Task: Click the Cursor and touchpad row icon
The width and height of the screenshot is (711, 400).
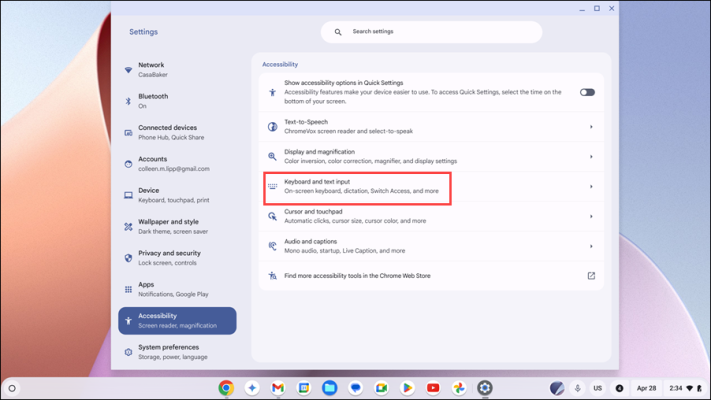Action: pyautogui.click(x=272, y=216)
